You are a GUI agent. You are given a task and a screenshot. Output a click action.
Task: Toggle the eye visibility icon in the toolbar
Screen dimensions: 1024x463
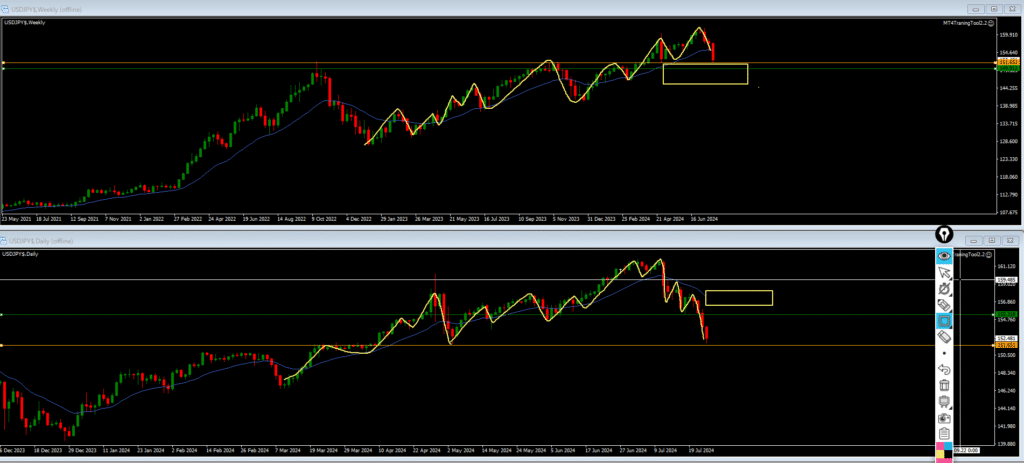pyautogui.click(x=944, y=256)
